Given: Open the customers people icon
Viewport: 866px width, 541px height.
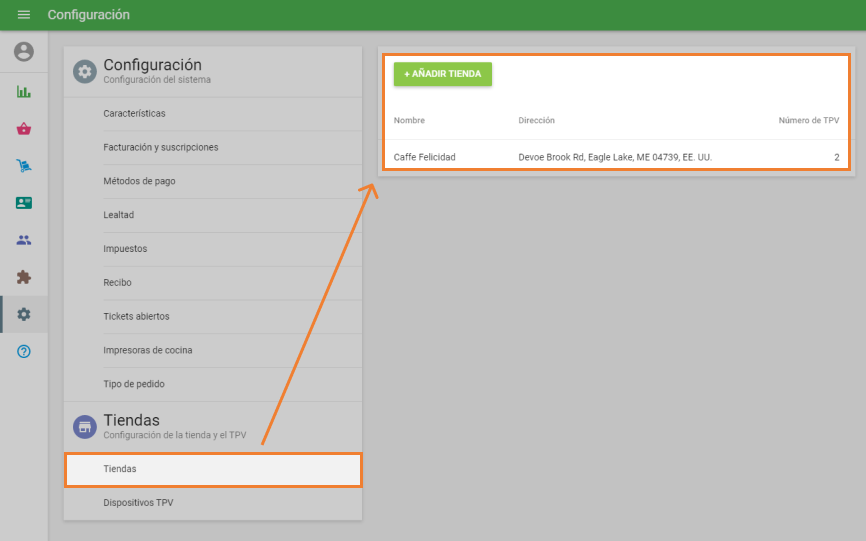Looking at the screenshot, I should point(24,240).
